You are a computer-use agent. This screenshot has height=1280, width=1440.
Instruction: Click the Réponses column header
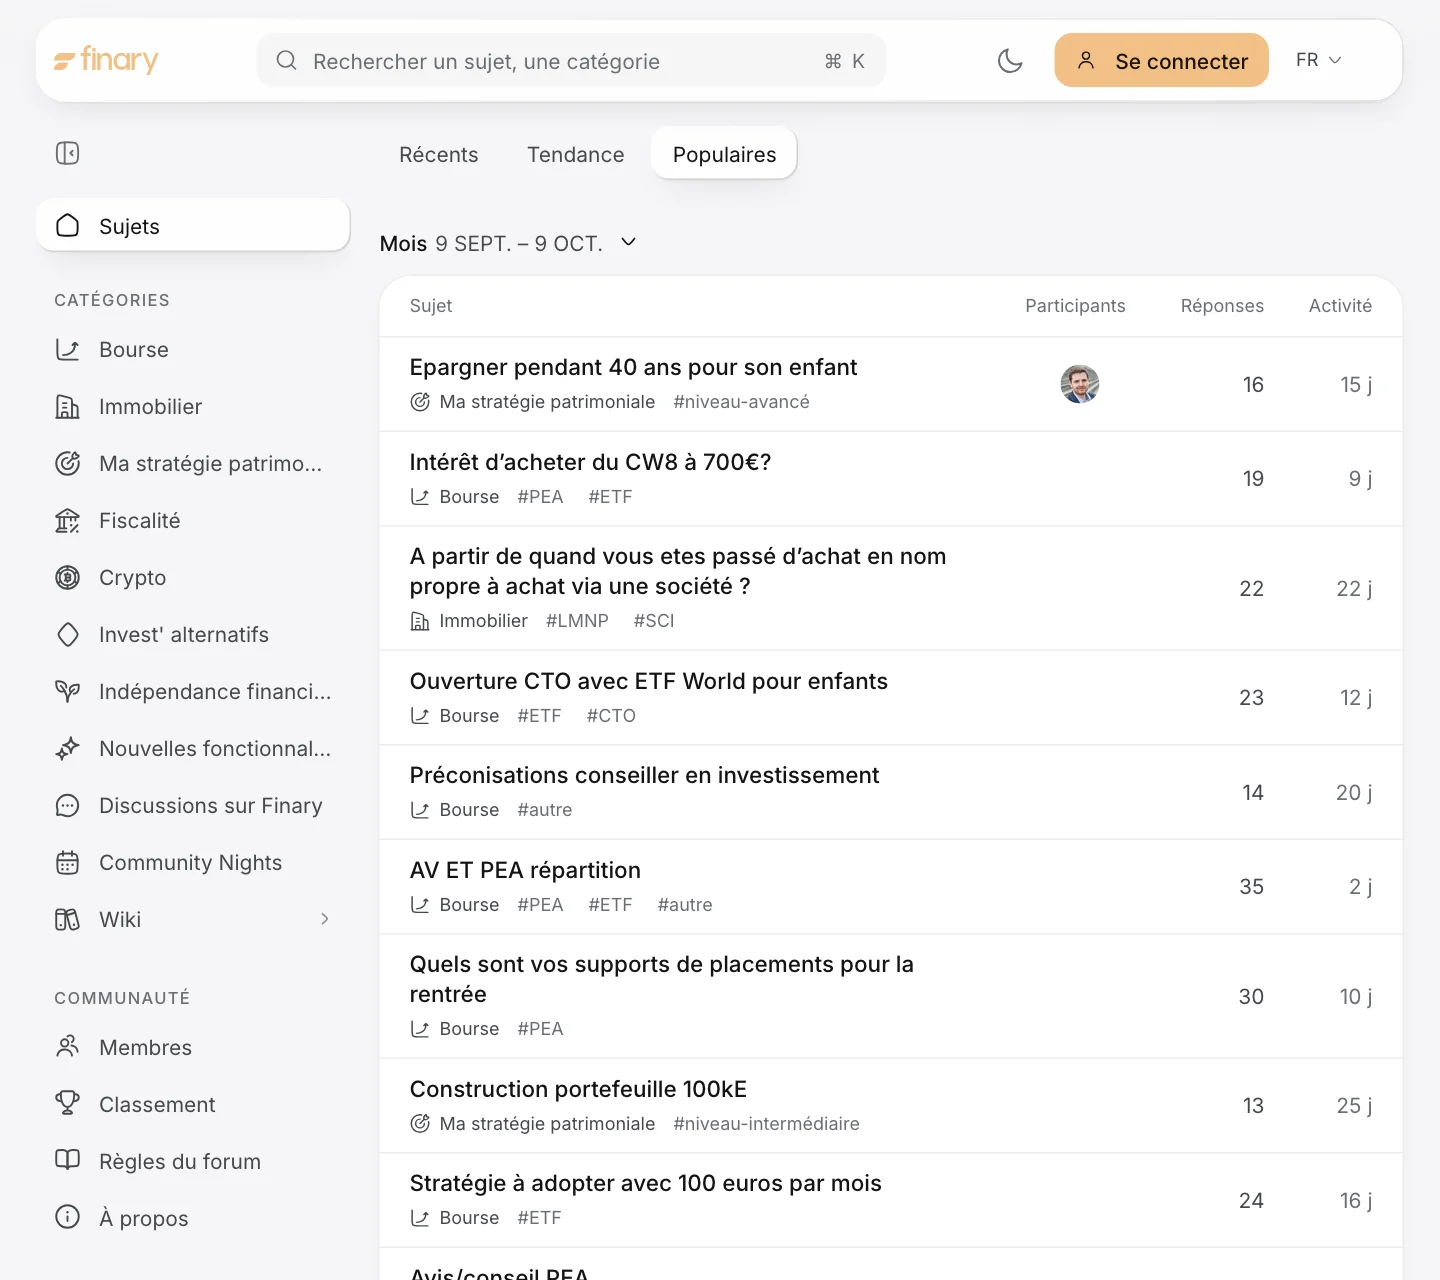click(1222, 306)
